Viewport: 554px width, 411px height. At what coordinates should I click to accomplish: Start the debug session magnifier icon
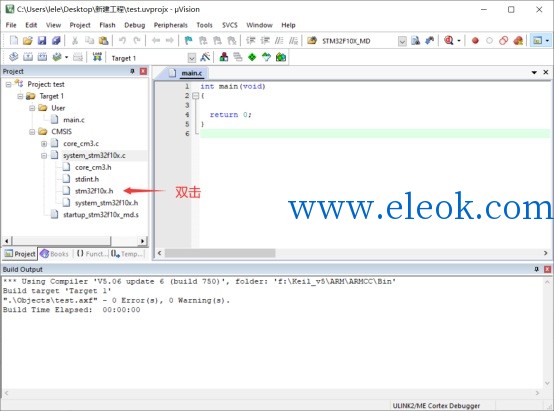(449, 41)
